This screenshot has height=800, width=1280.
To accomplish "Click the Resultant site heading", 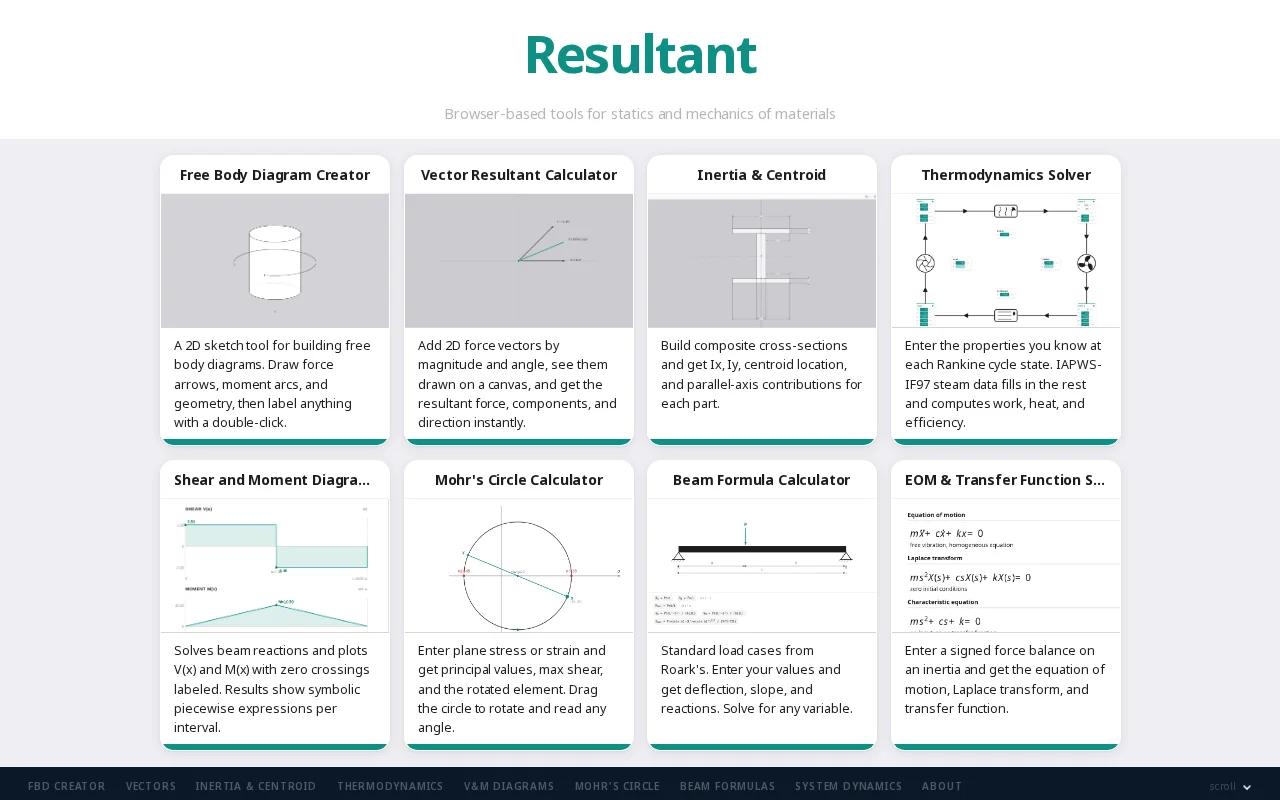I will pyautogui.click(x=640, y=55).
